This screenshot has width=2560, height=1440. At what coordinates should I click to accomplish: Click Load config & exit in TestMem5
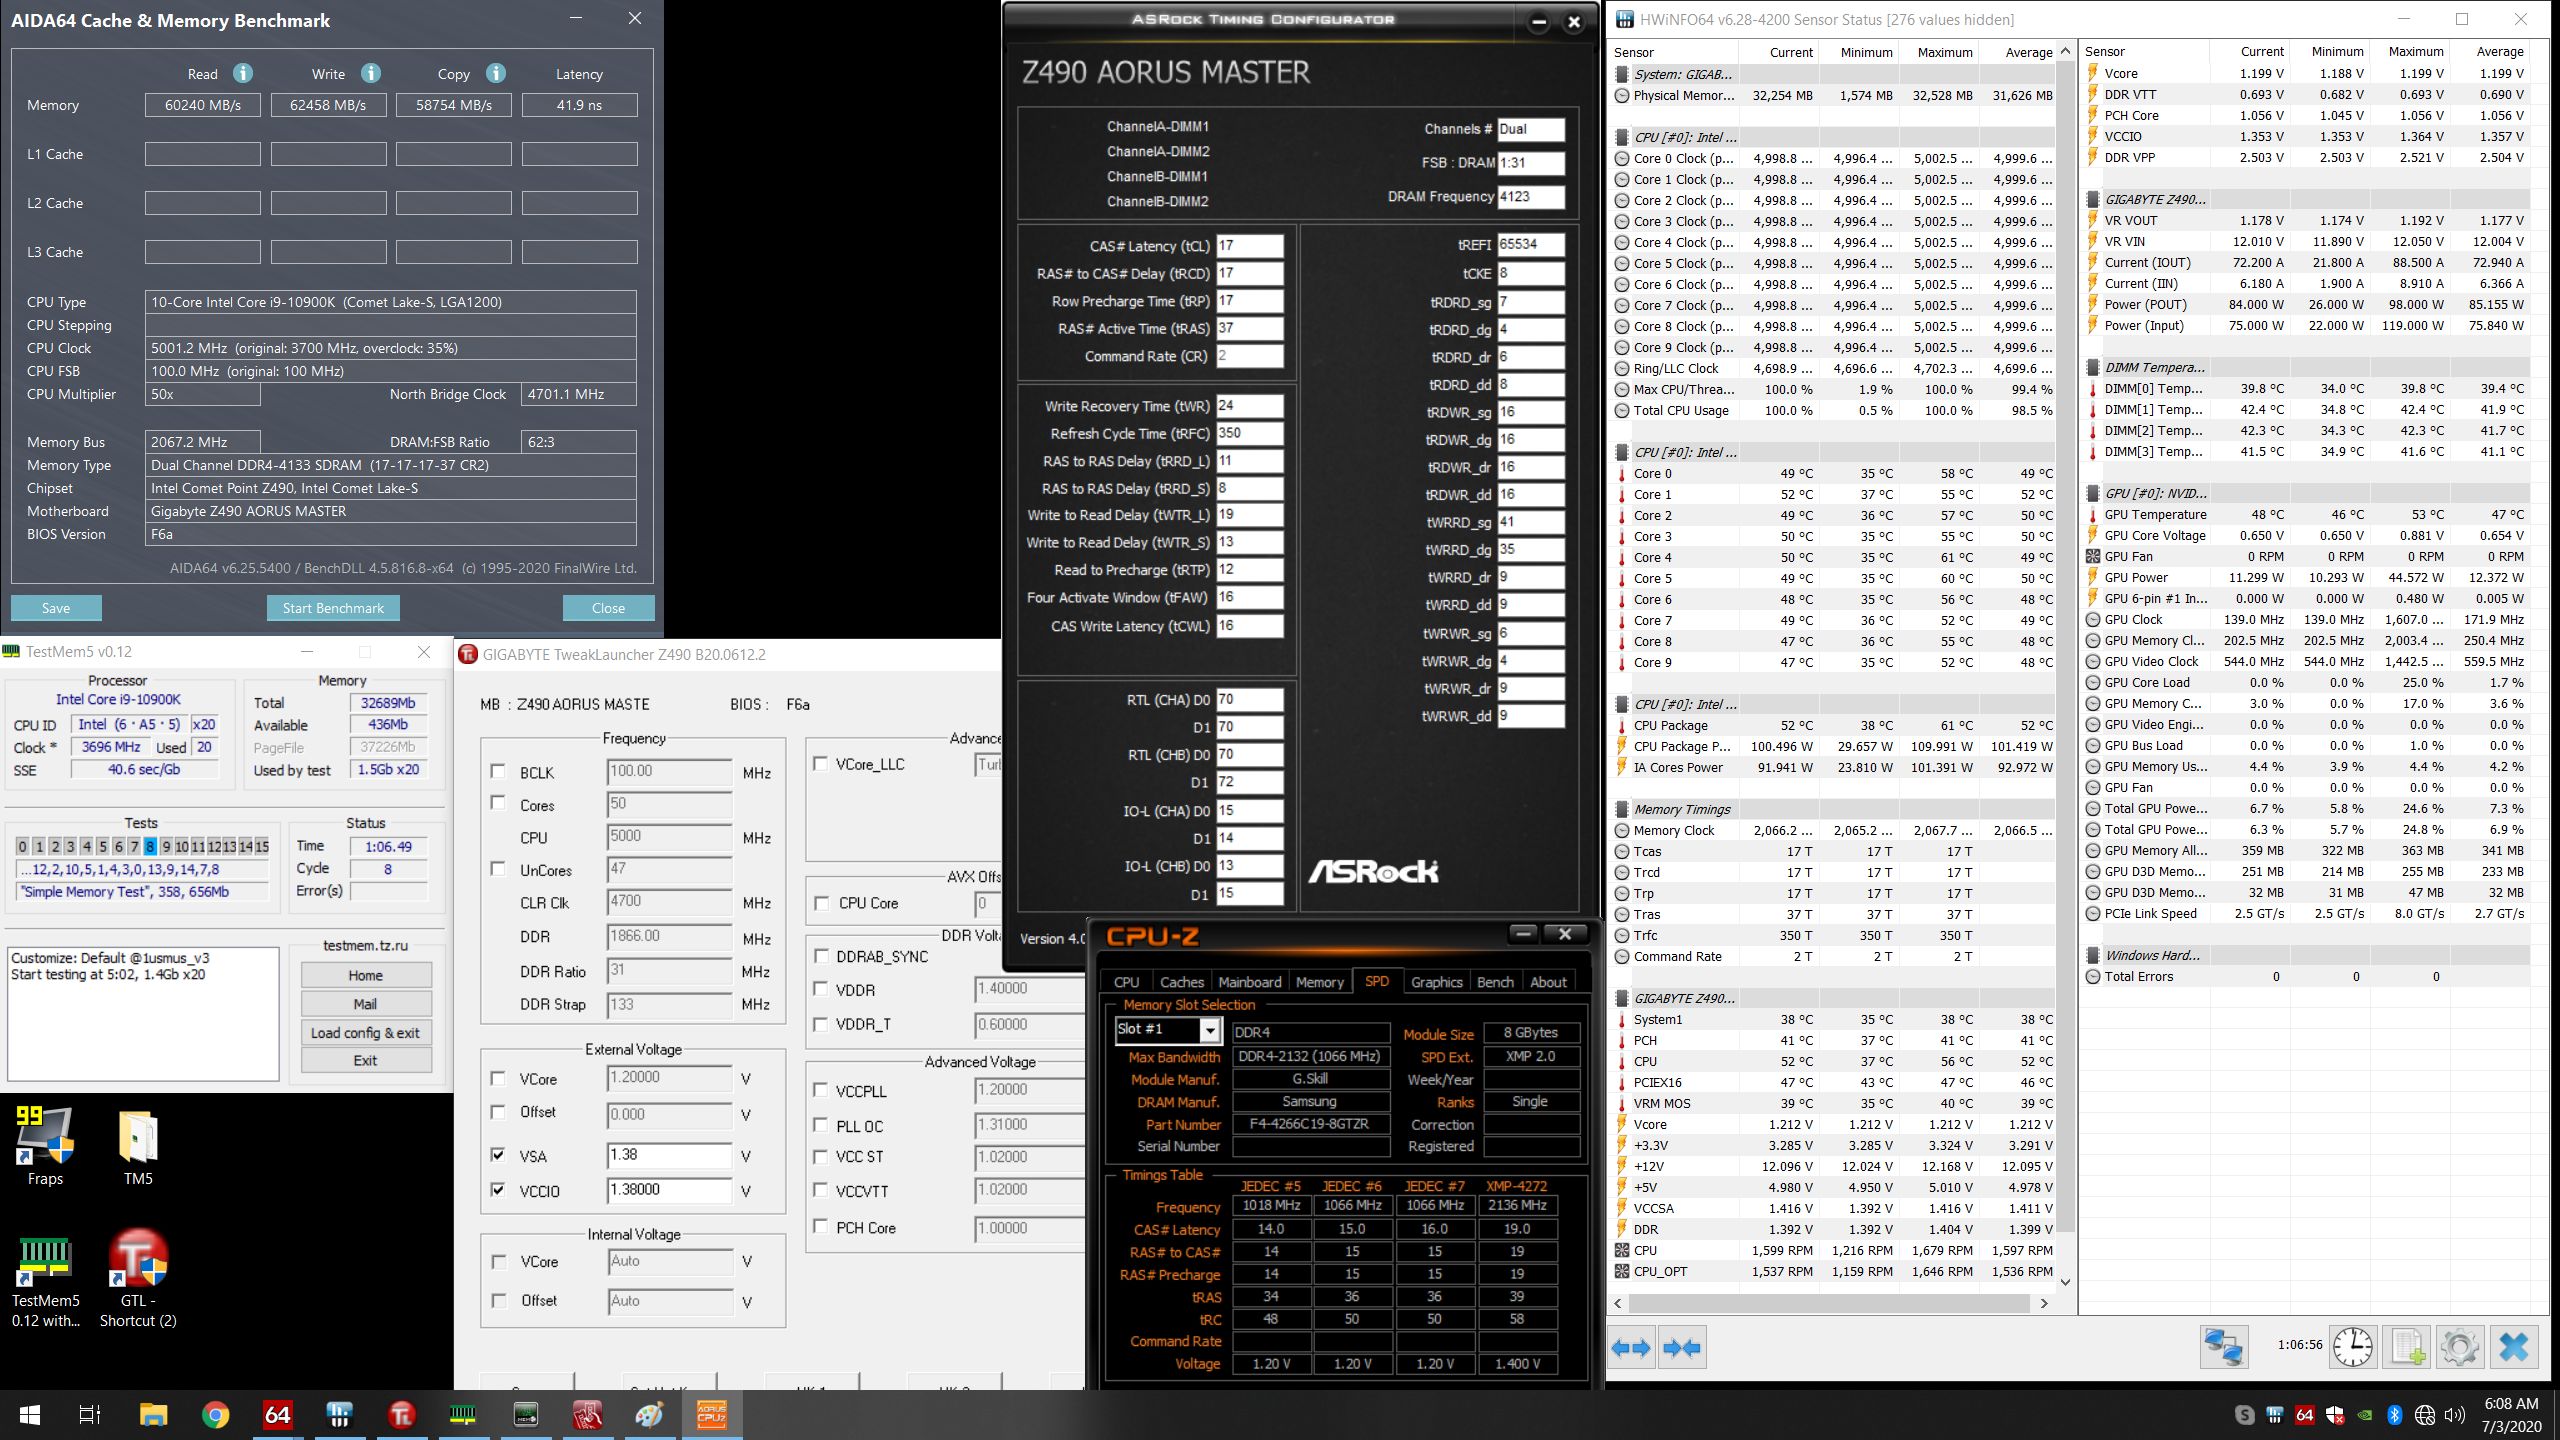[365, 1033]
